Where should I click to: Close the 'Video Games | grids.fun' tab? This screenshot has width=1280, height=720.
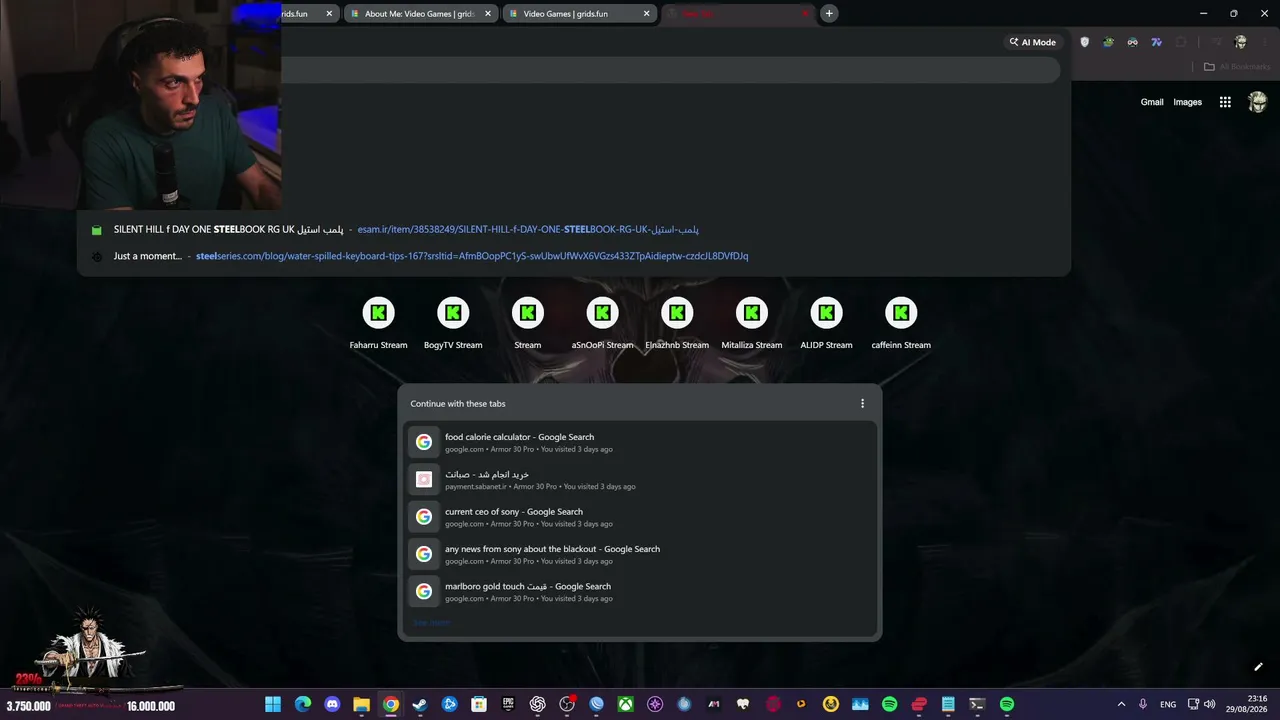pos(646,13)
